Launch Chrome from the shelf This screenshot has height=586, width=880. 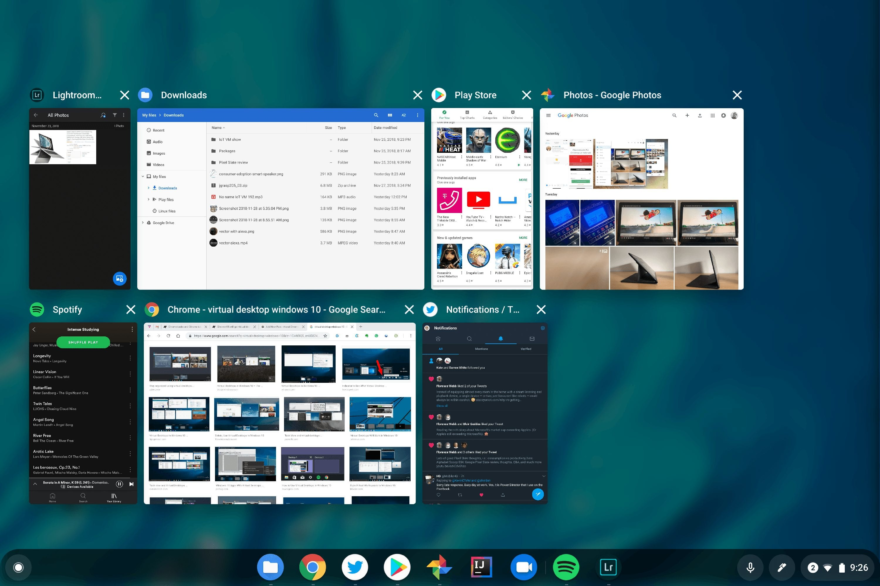313,567
